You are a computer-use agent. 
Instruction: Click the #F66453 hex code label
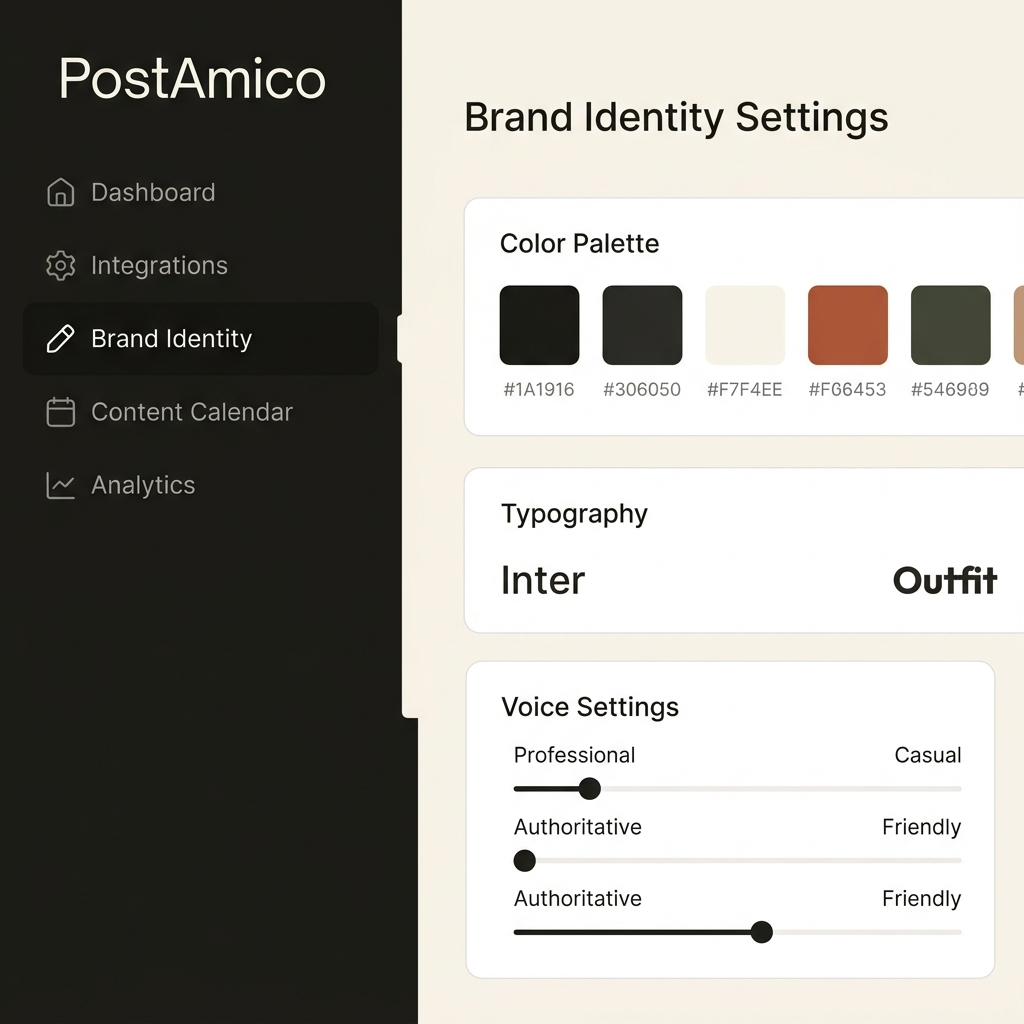click(847, 390)
